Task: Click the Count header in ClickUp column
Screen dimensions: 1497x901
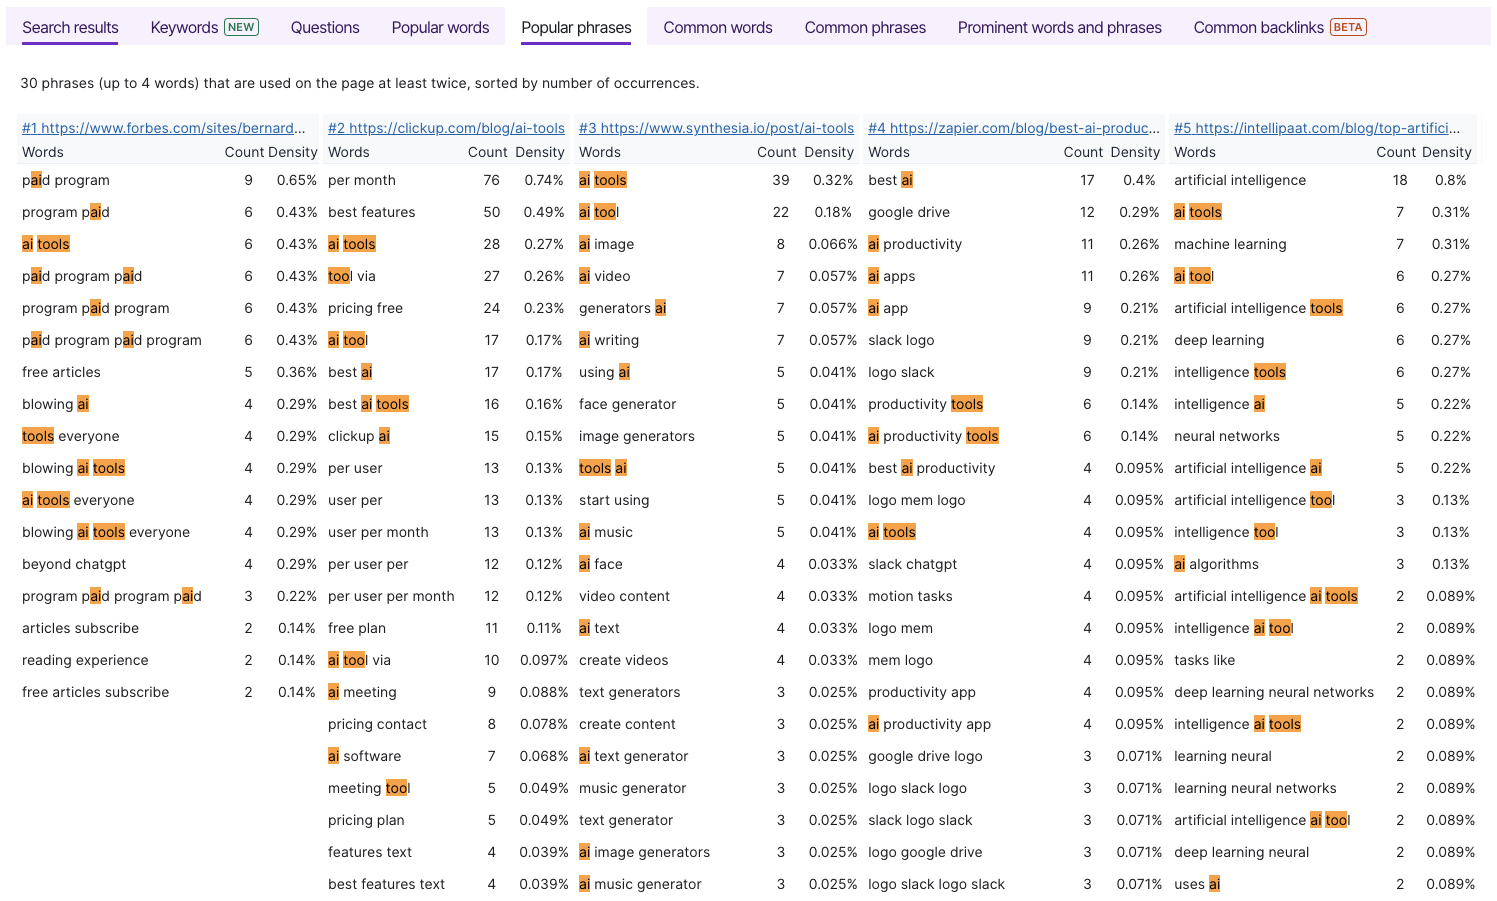Action: [487, 152]
